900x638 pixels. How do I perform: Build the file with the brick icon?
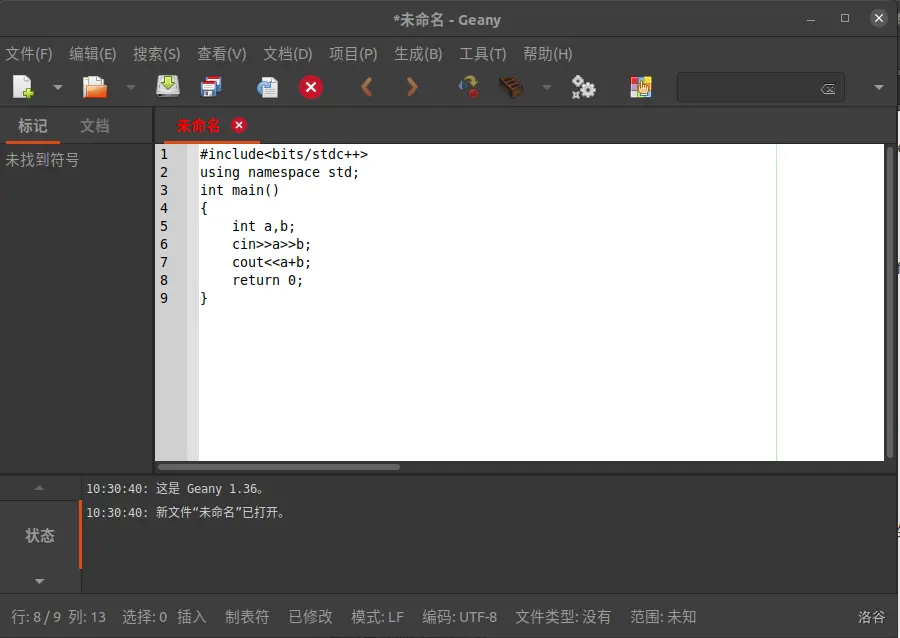(x=511, y=88)
